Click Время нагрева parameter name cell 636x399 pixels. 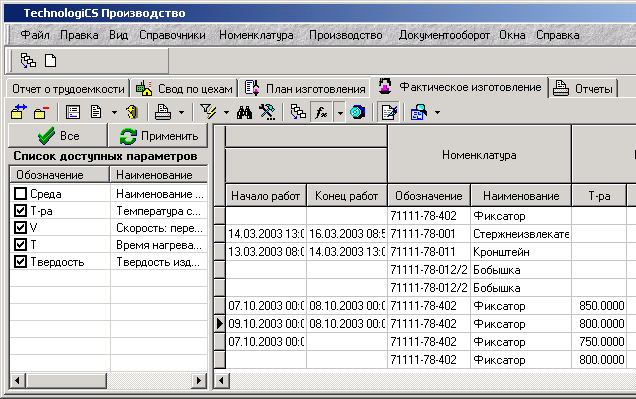[159, 245]
